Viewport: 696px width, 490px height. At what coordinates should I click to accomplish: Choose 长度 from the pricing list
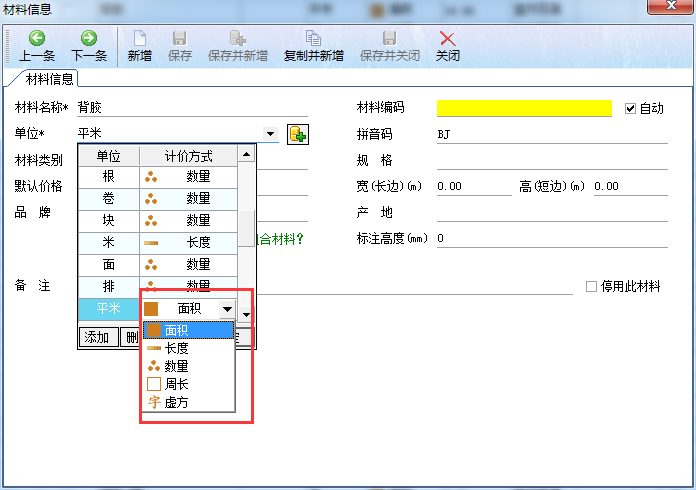[x=177, y=348]
